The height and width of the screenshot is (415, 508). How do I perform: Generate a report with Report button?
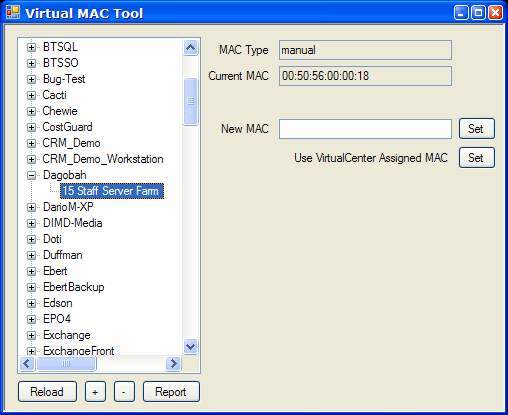[x=171, y=392]
